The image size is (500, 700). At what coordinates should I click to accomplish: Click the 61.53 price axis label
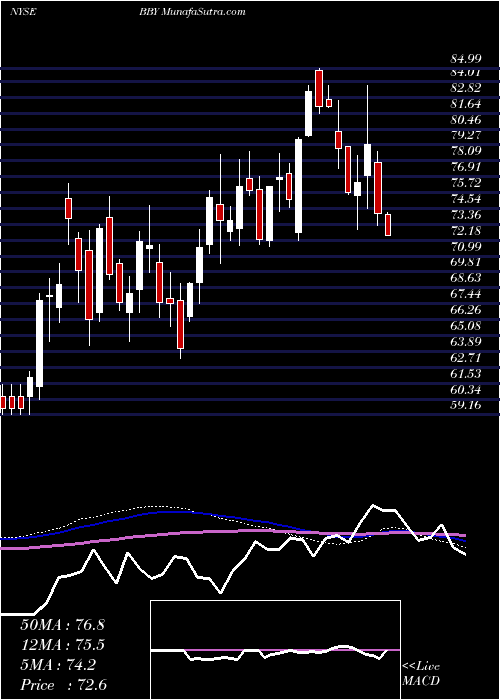[x=465, y=373]
